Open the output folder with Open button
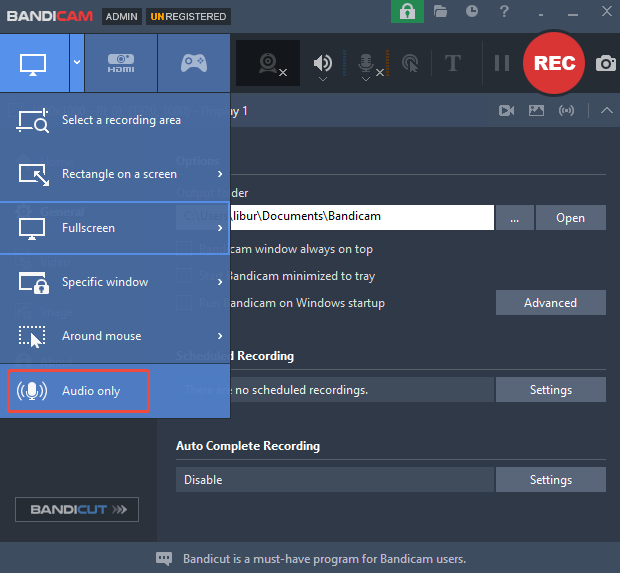 coord(571,217)
